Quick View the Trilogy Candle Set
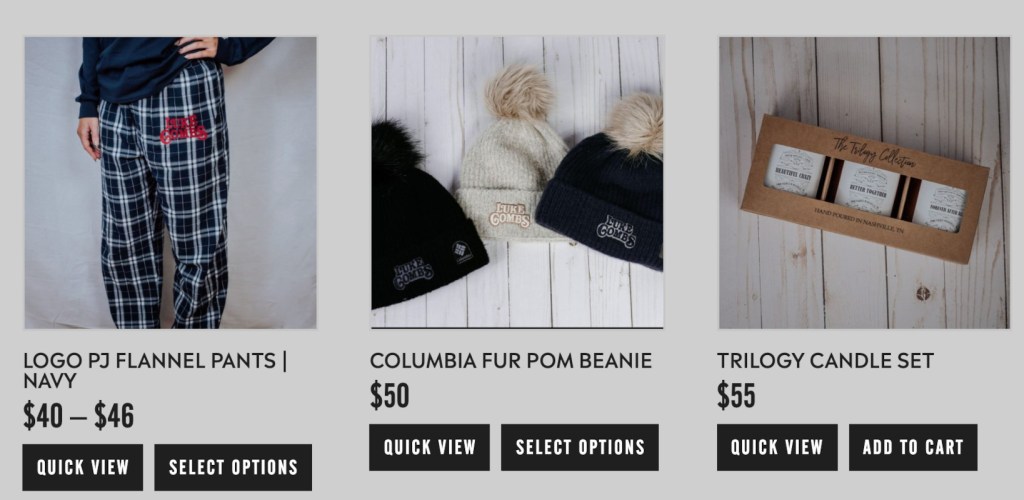Screen dimensions: 1024x500 (777, 447)
